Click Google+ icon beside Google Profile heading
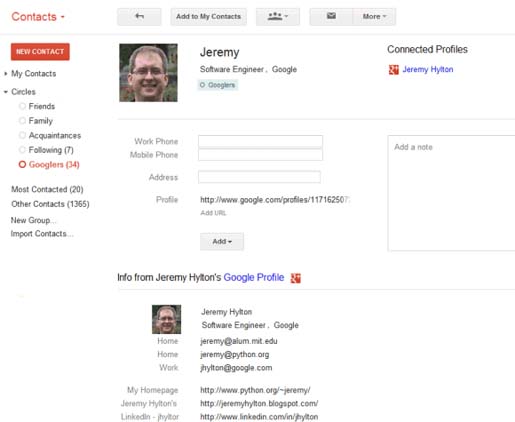 [x=296, y=278]
